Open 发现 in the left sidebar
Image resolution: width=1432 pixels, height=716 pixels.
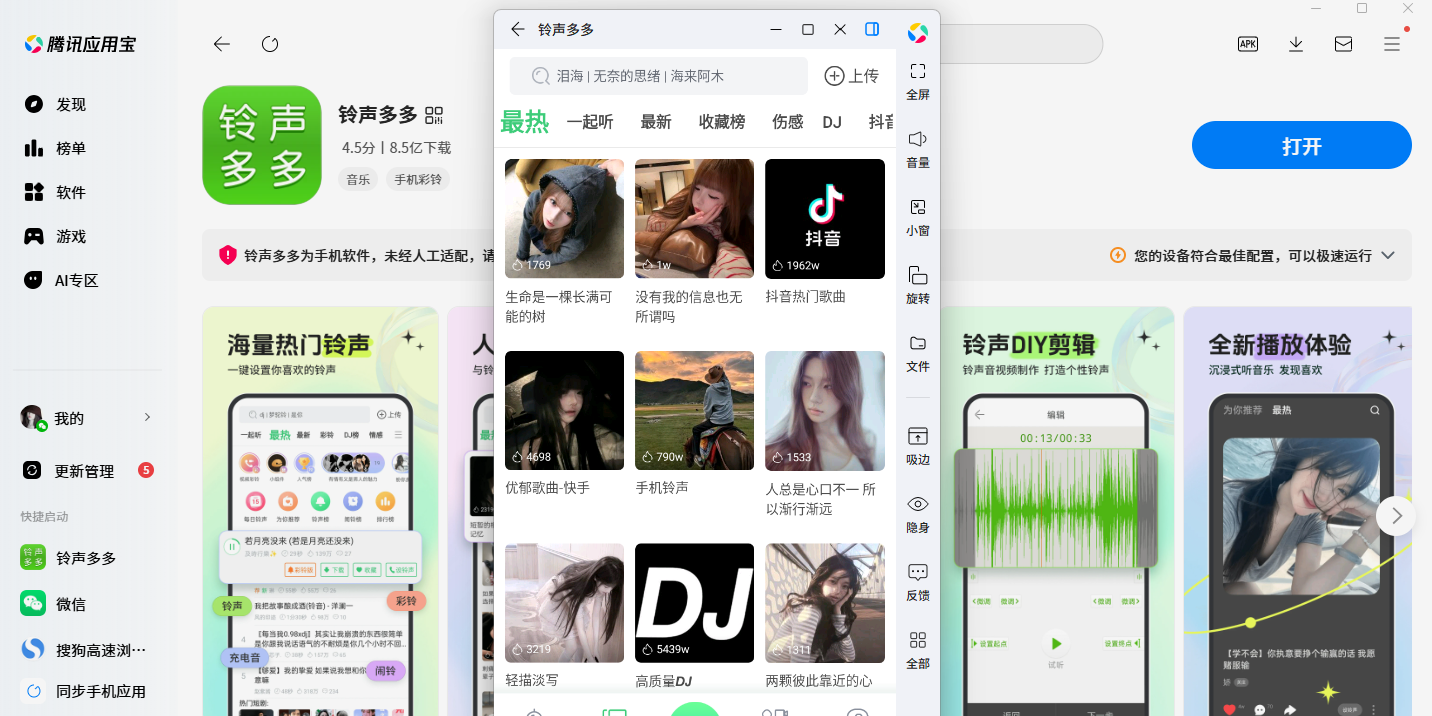tap(71, 104)
